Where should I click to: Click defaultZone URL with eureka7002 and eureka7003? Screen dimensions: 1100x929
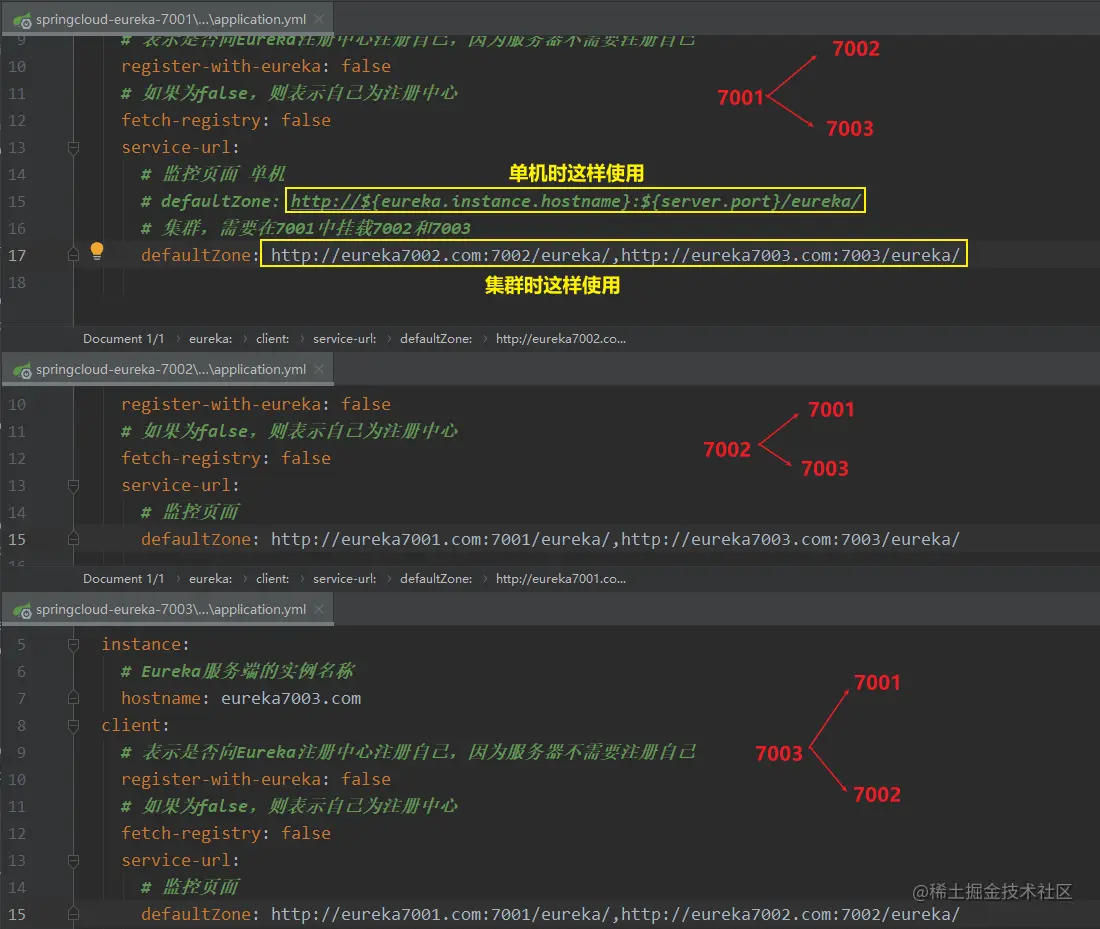615,255
